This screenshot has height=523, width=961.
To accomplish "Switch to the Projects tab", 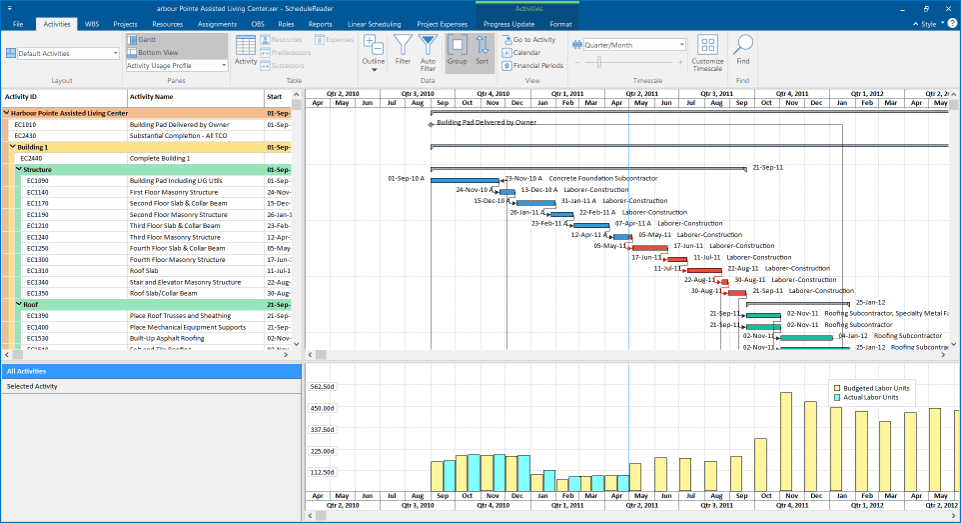I will pyautogui.click(x=125, y=24).
